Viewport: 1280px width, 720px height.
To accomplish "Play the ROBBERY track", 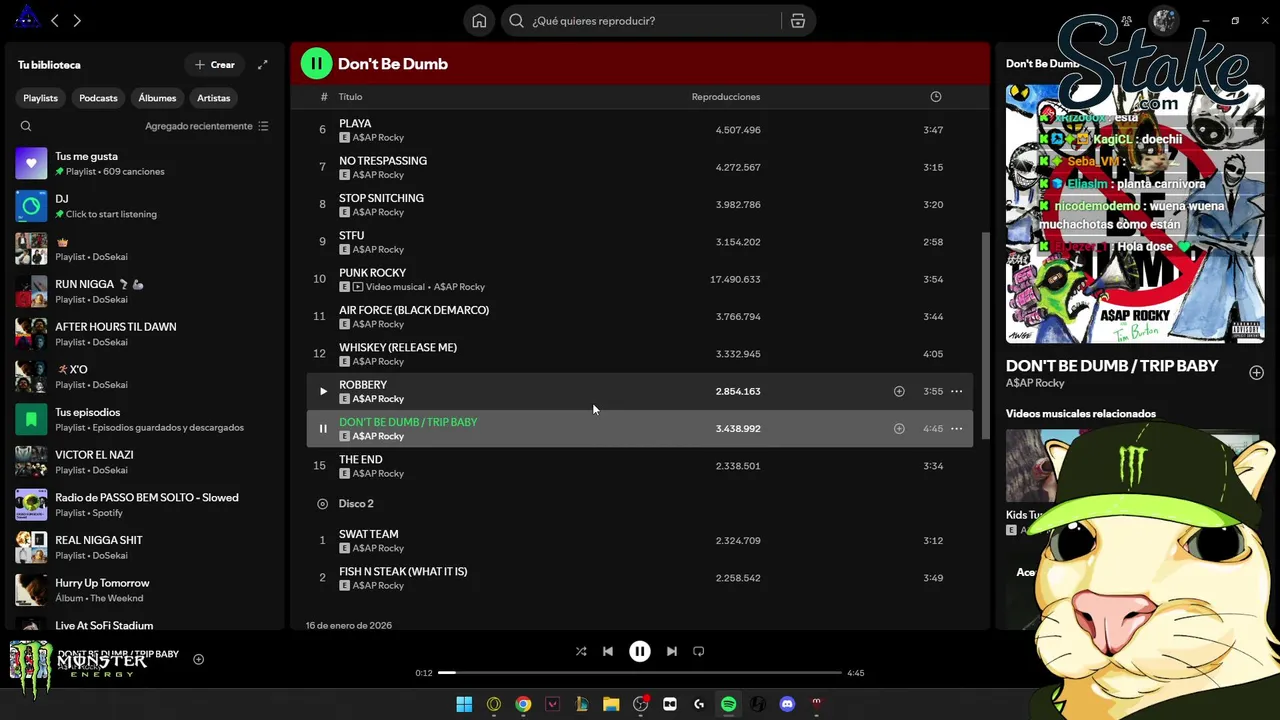I will (x=323, y=391).
